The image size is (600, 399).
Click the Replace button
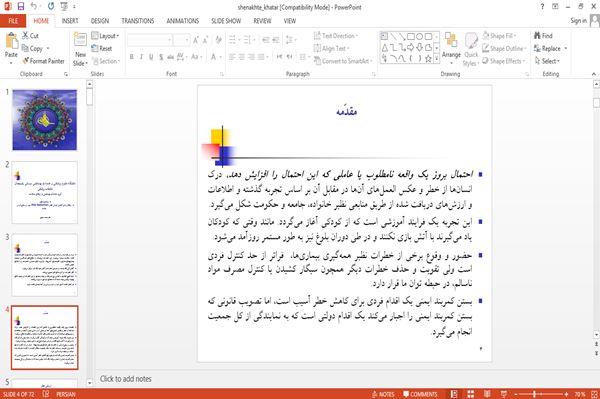point(551,49)
